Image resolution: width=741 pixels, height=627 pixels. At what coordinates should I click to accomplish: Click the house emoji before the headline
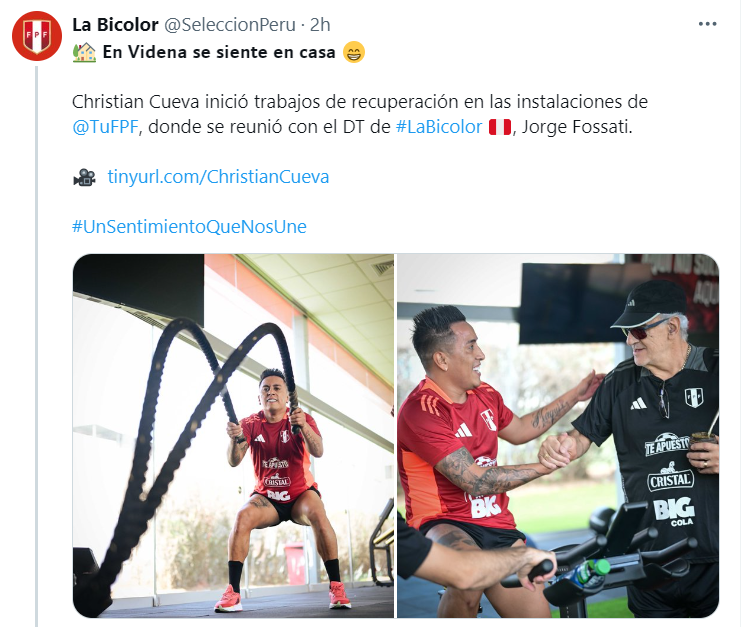coord(84,52)
